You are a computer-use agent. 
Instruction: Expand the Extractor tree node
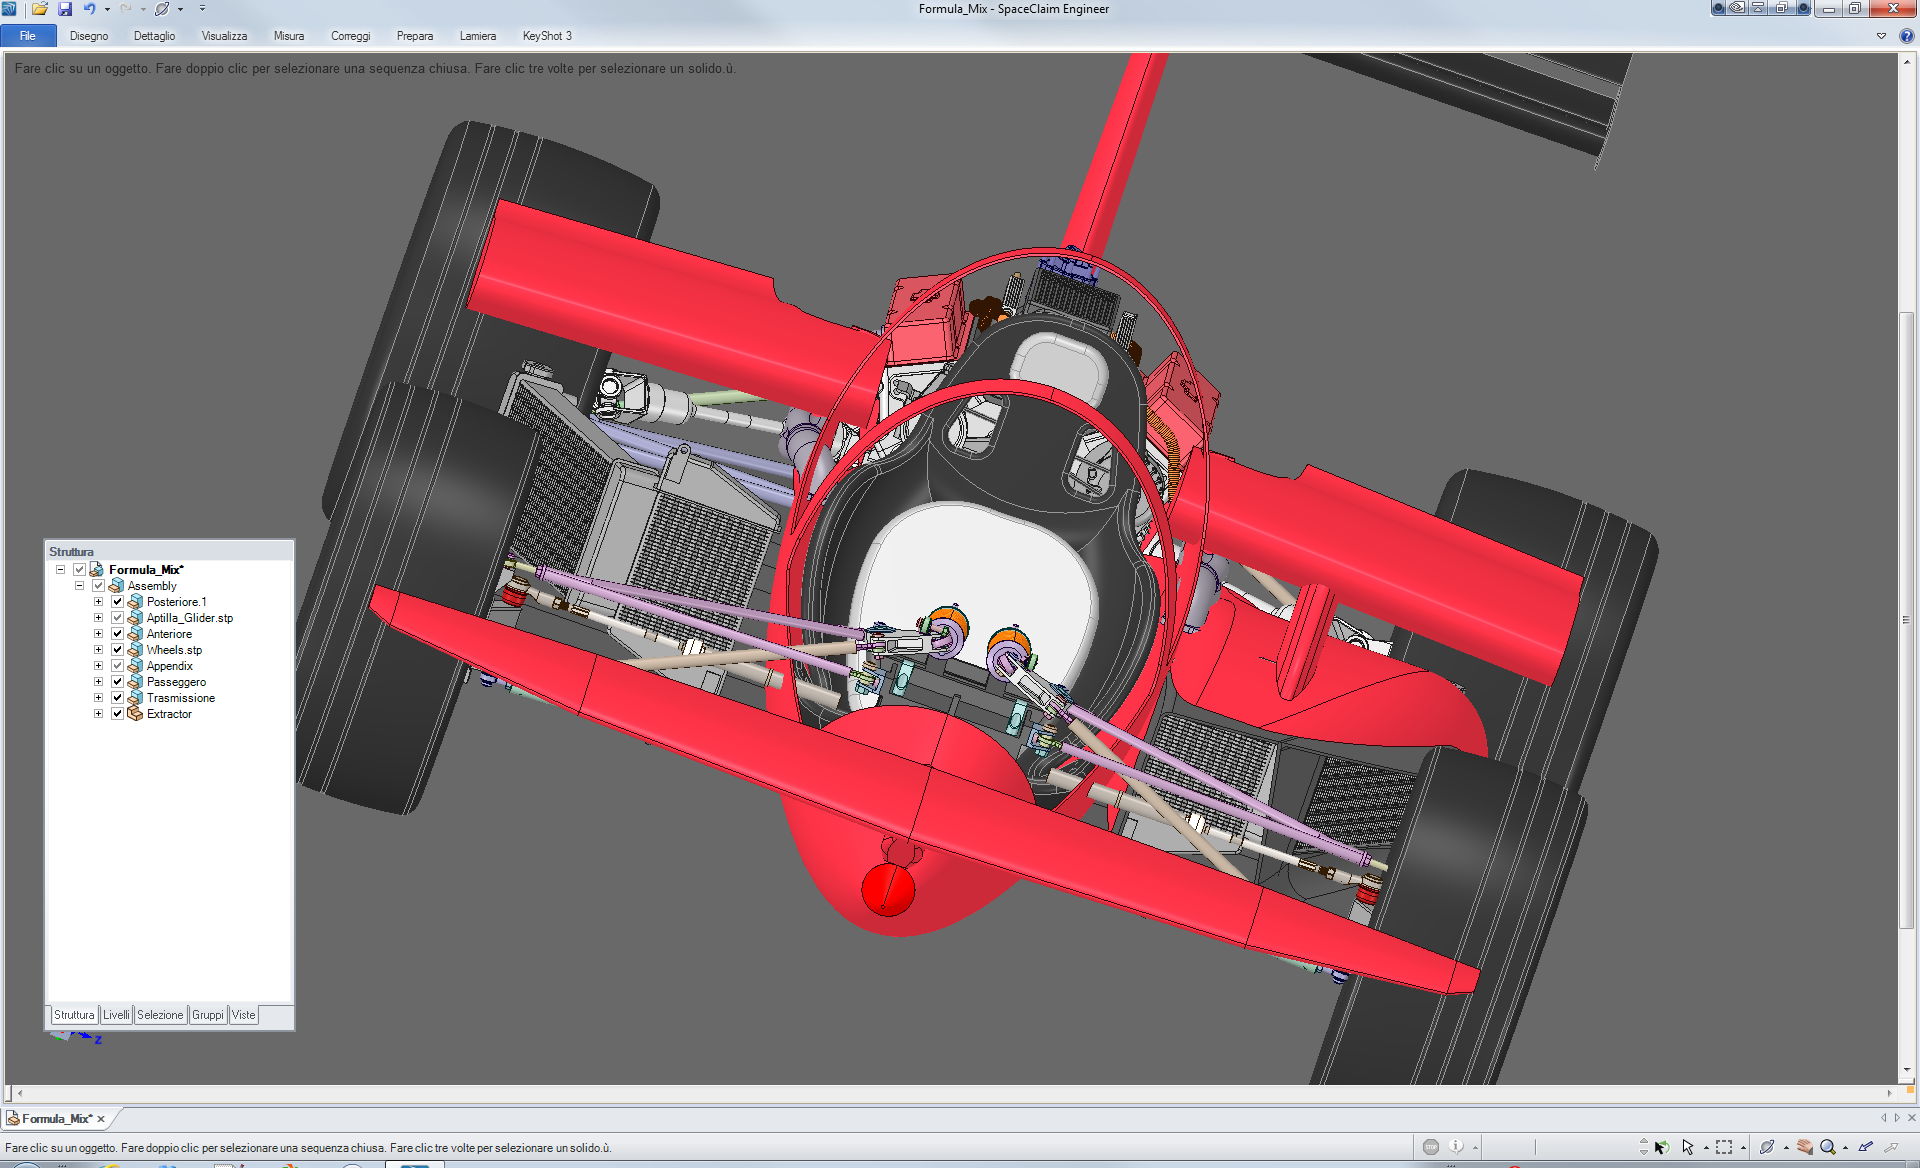(x=98, y=714)
